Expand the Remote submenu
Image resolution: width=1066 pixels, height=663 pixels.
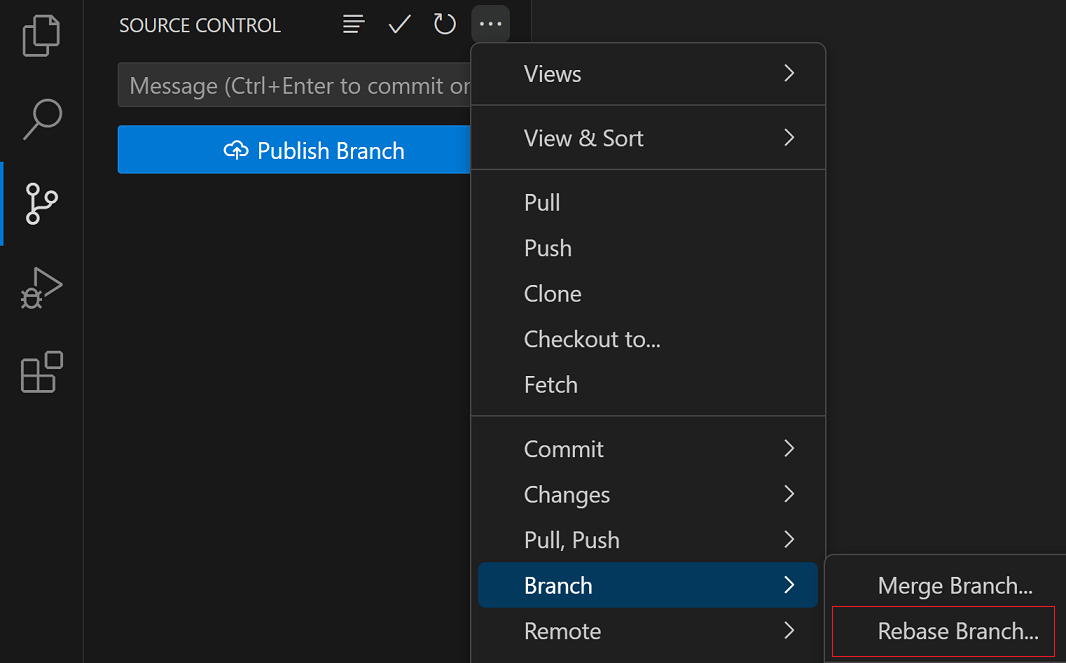[x=648, y=631]
